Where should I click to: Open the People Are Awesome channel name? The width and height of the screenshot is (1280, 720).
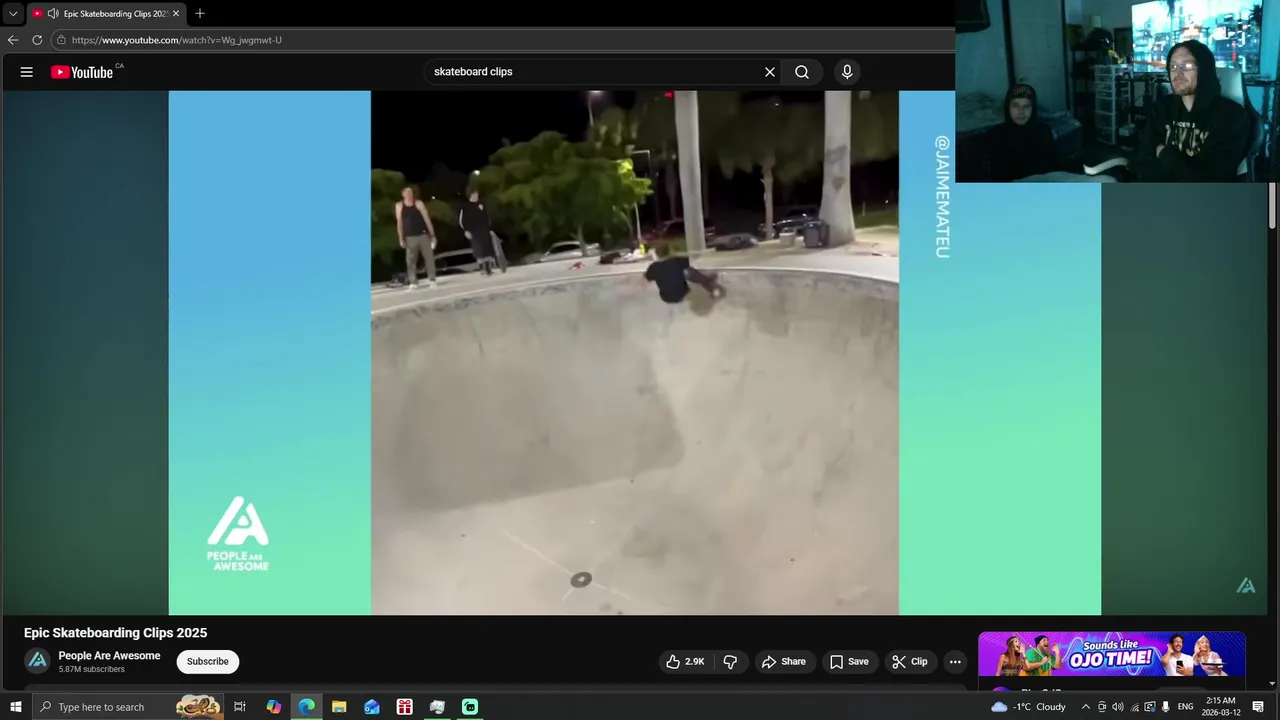pos(109,656)
